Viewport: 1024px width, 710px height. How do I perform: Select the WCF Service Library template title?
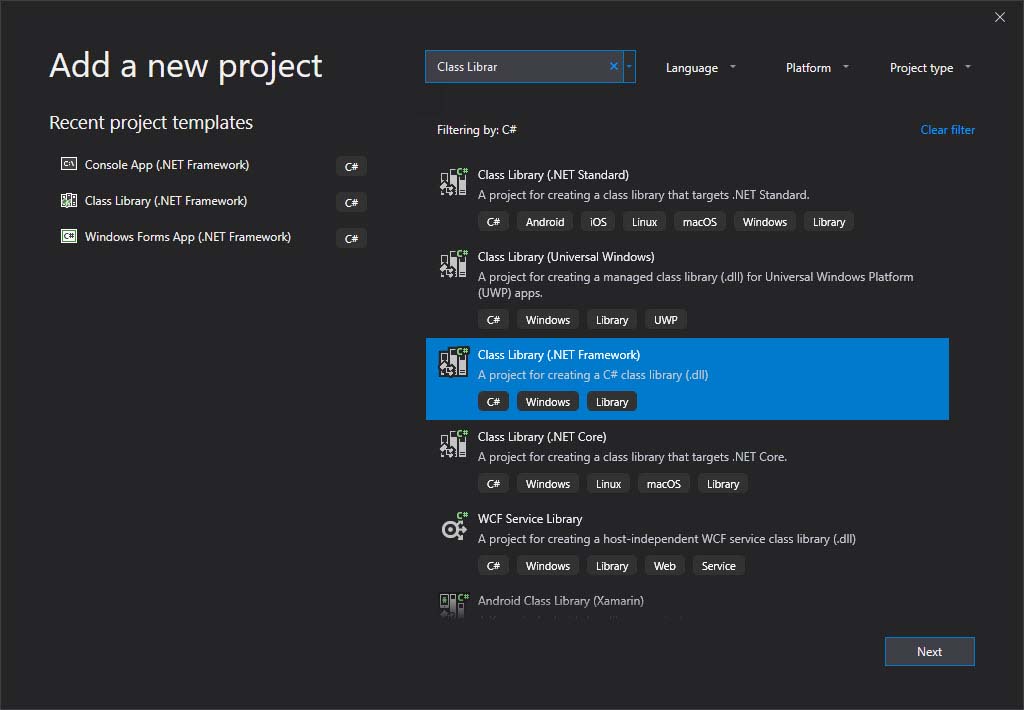[530, 519]
